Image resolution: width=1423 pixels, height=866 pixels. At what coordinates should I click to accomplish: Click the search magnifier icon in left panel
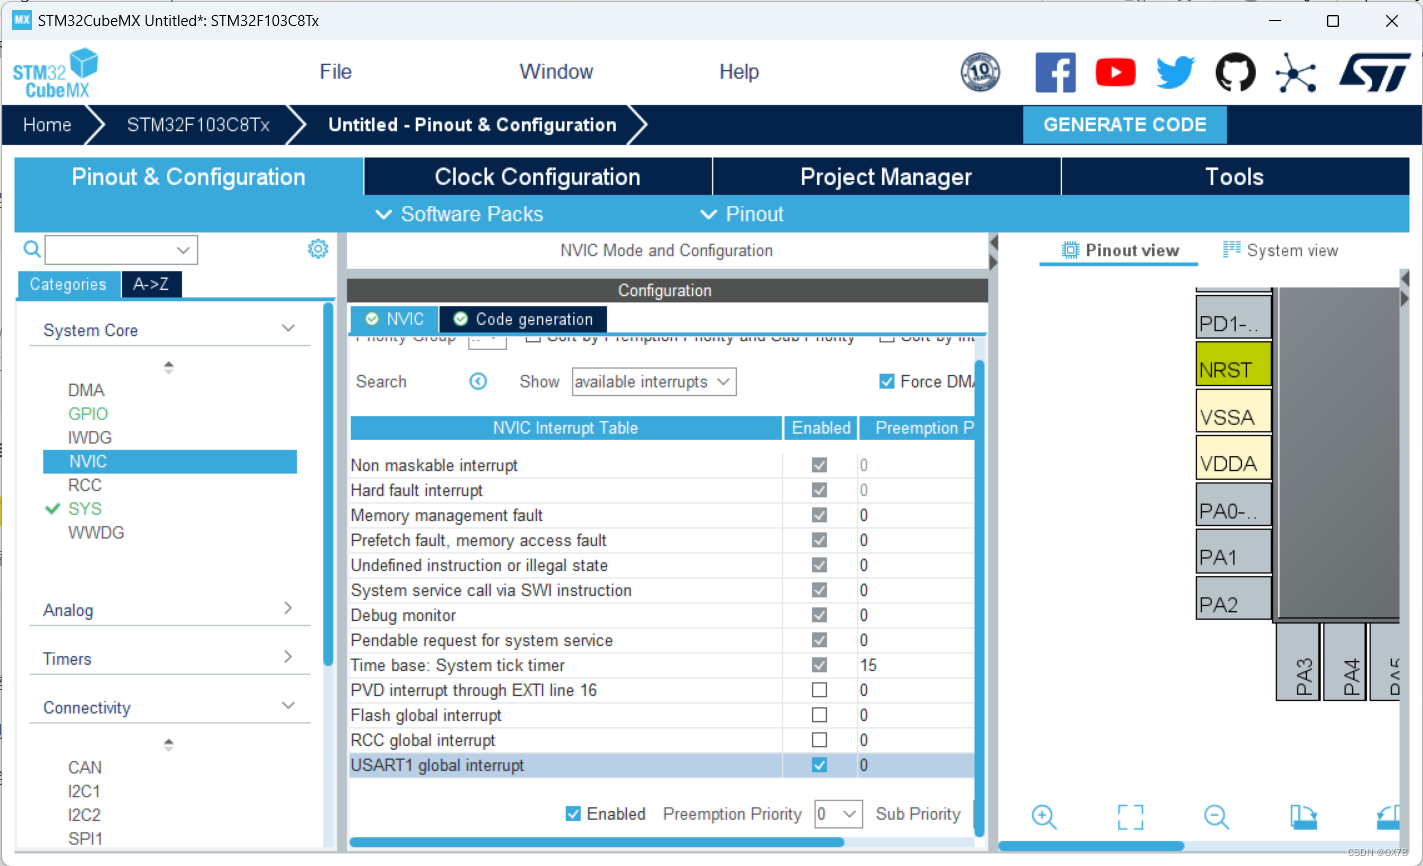click(32, 249)
